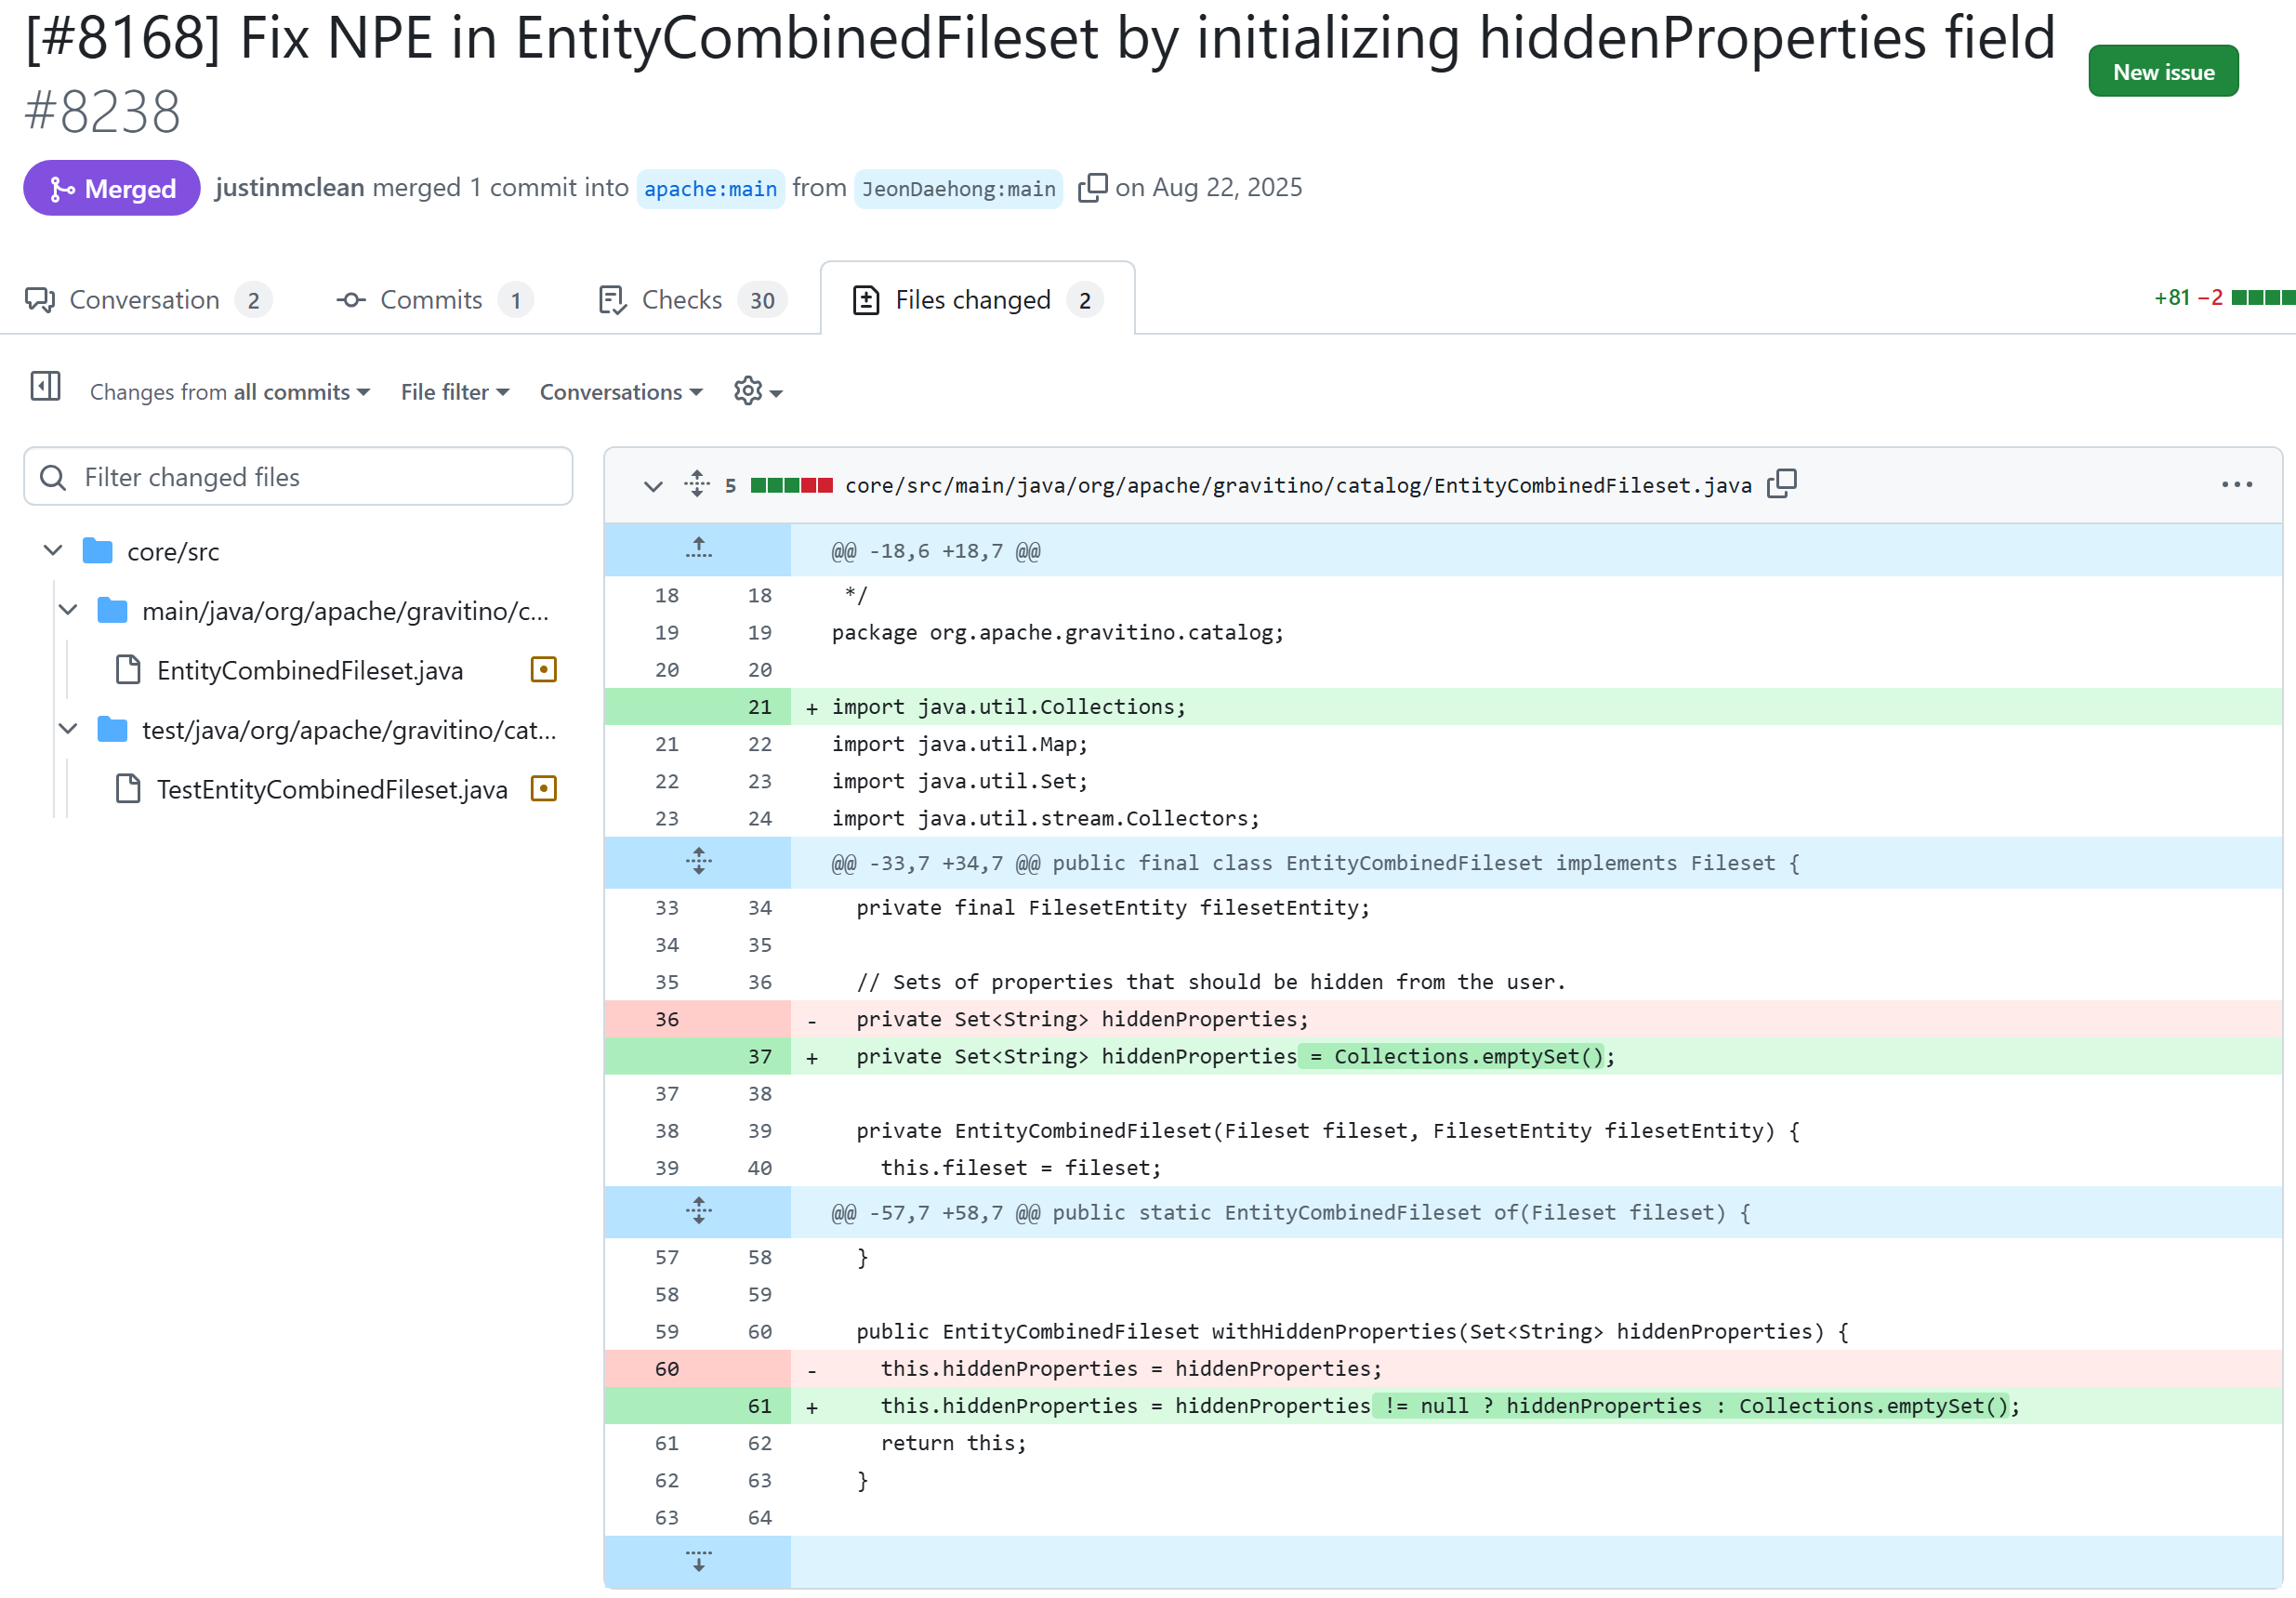Copy the EntityCombinedFileset.java file path
This screenshot has width=2296, height=1598.
(1781, 484)
